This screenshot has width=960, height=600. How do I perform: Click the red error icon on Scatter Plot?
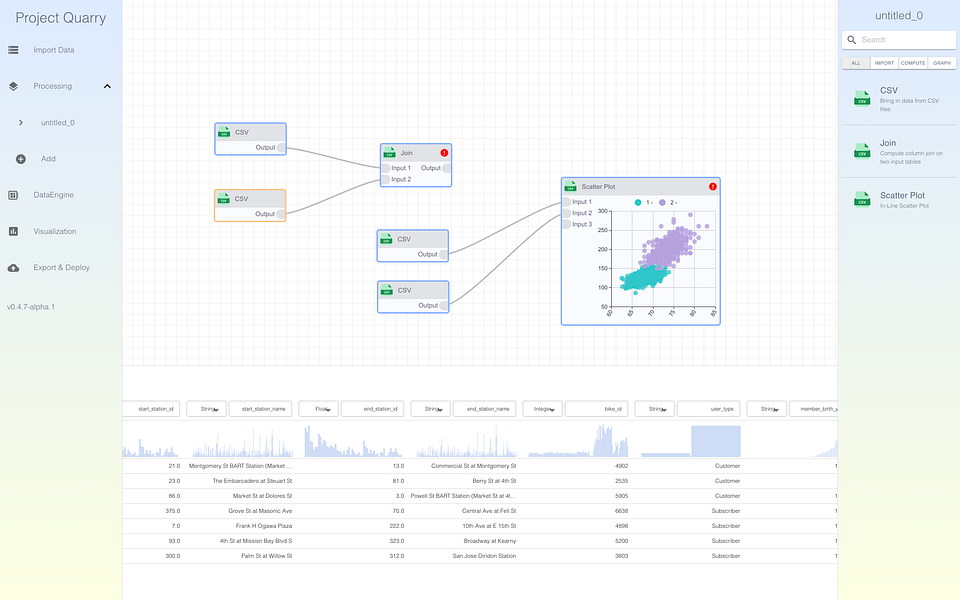tap(713, 187)
